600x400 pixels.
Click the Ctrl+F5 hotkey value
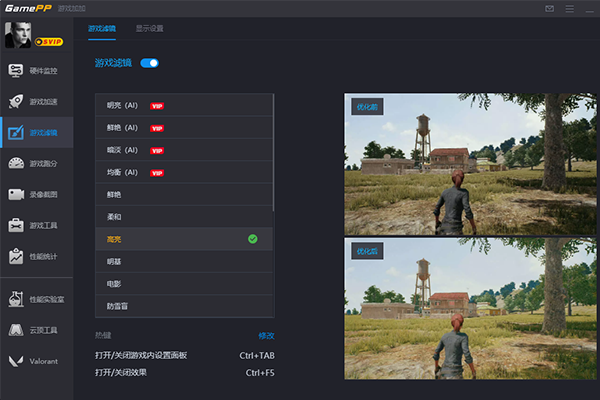(x=260, y=372)
